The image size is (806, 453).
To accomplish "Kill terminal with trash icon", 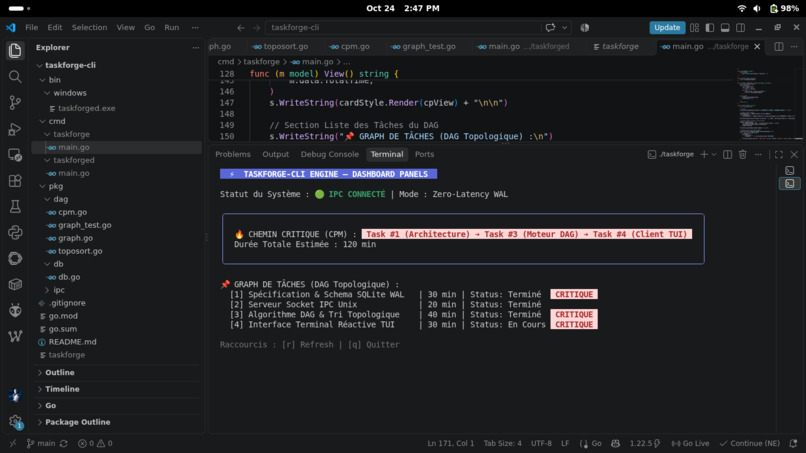I will click(x=743, y=154).
